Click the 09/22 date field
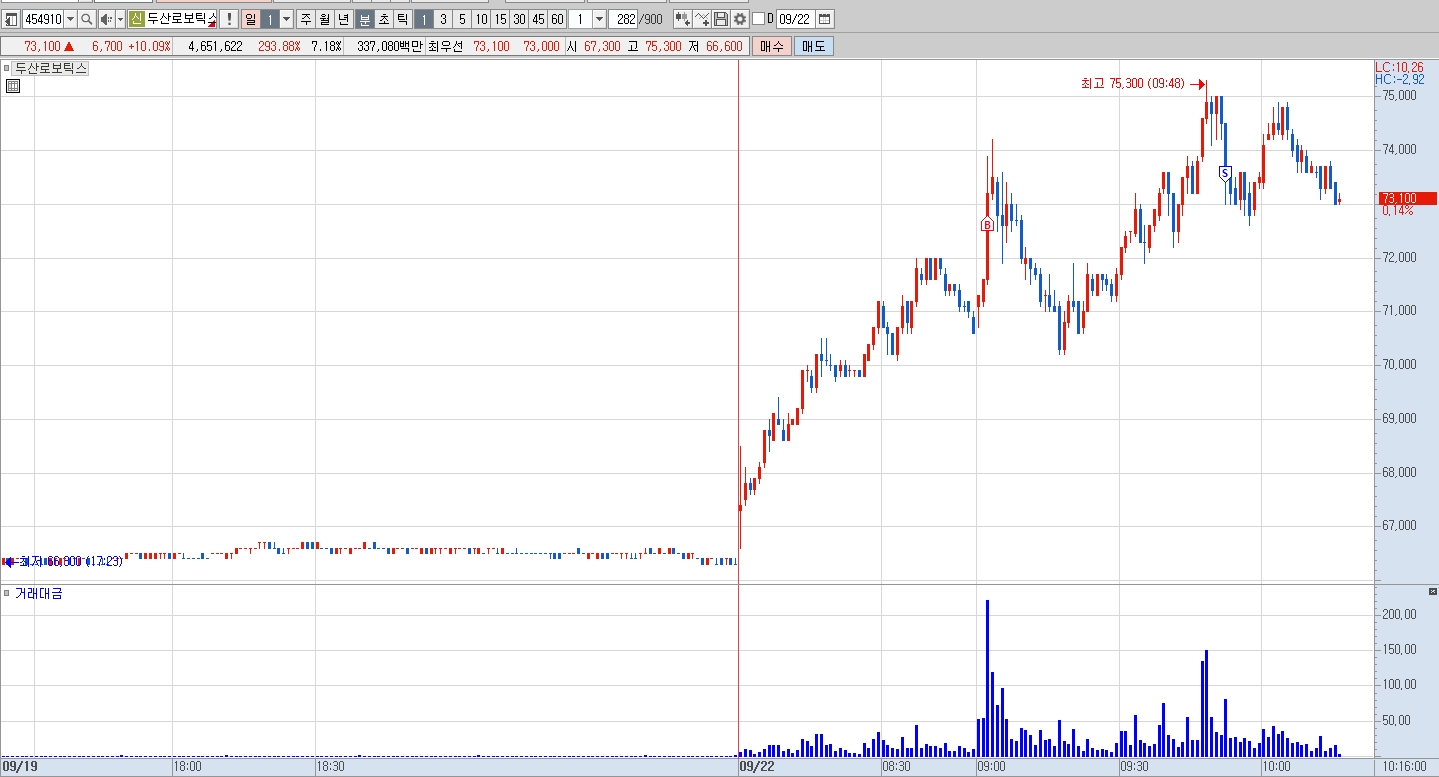 click(x=796, y=19)
